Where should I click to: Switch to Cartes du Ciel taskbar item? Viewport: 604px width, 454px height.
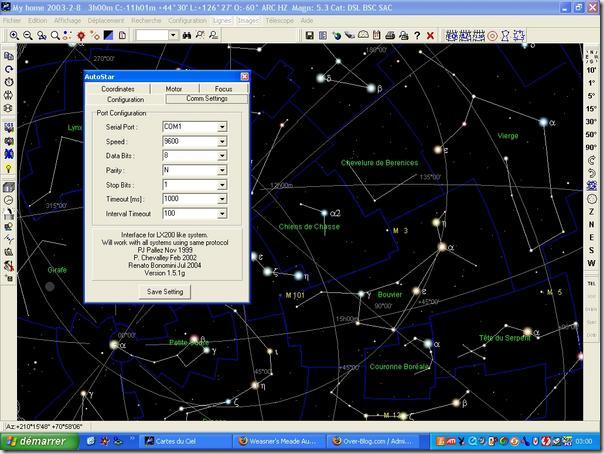tap(185, 441)
